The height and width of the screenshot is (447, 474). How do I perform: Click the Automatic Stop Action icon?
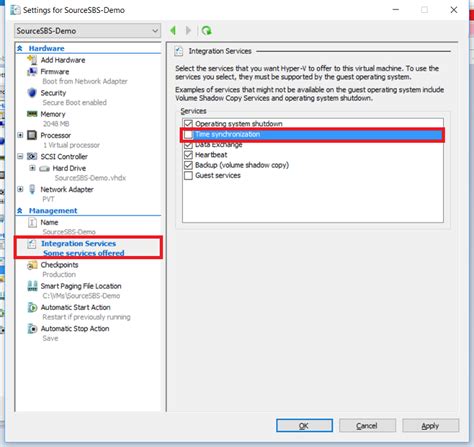click(x=32, y=329)
